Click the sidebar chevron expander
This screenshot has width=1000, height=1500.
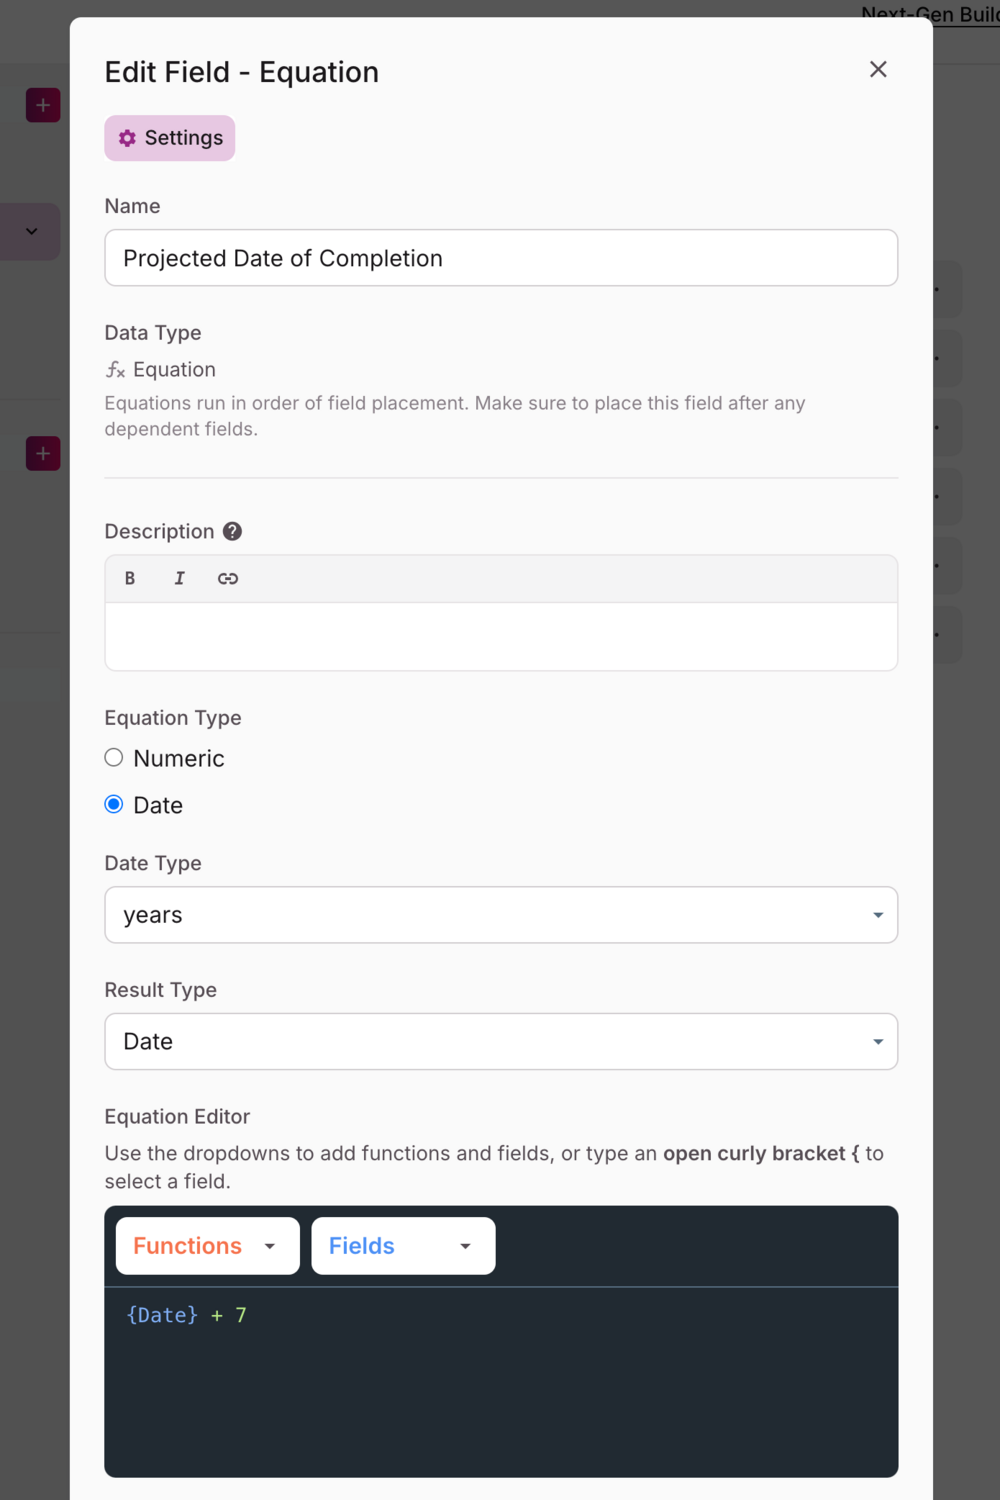click(32, 232)
